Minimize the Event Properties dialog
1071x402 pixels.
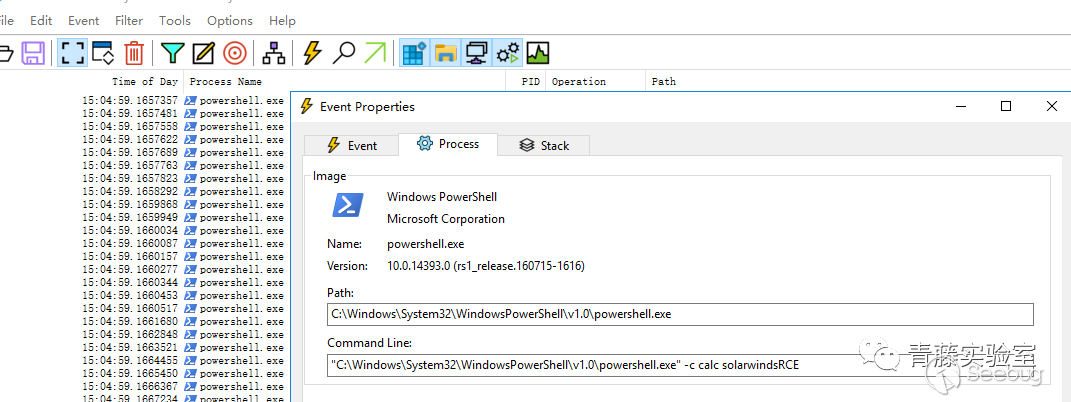coord(961,106)
